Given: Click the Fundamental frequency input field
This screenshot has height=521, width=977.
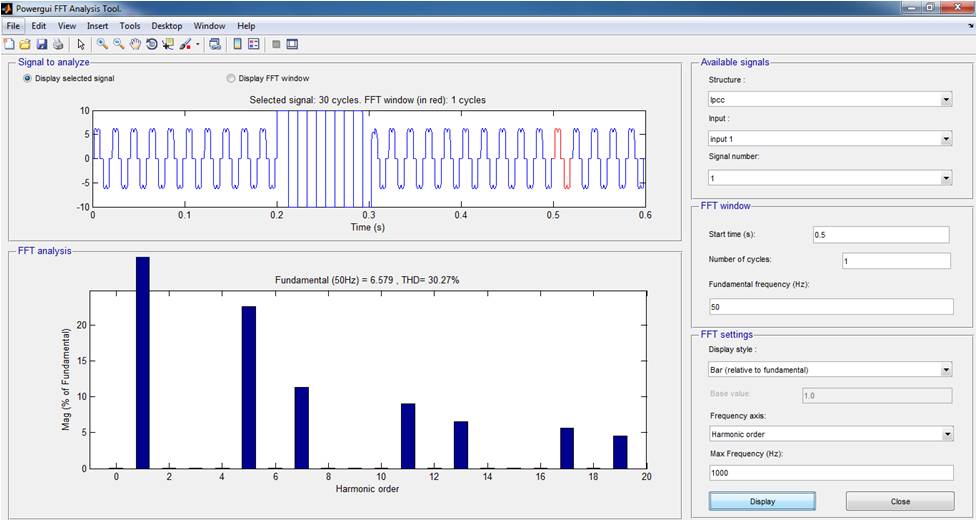Looking at the screenshot, I should coord(831,307).
